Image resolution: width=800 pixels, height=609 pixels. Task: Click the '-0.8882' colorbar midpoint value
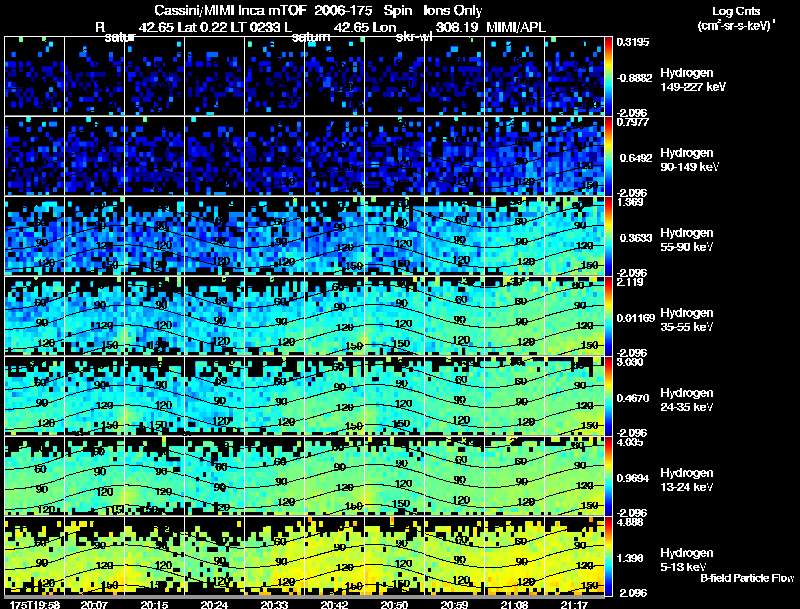coord(634,78)
